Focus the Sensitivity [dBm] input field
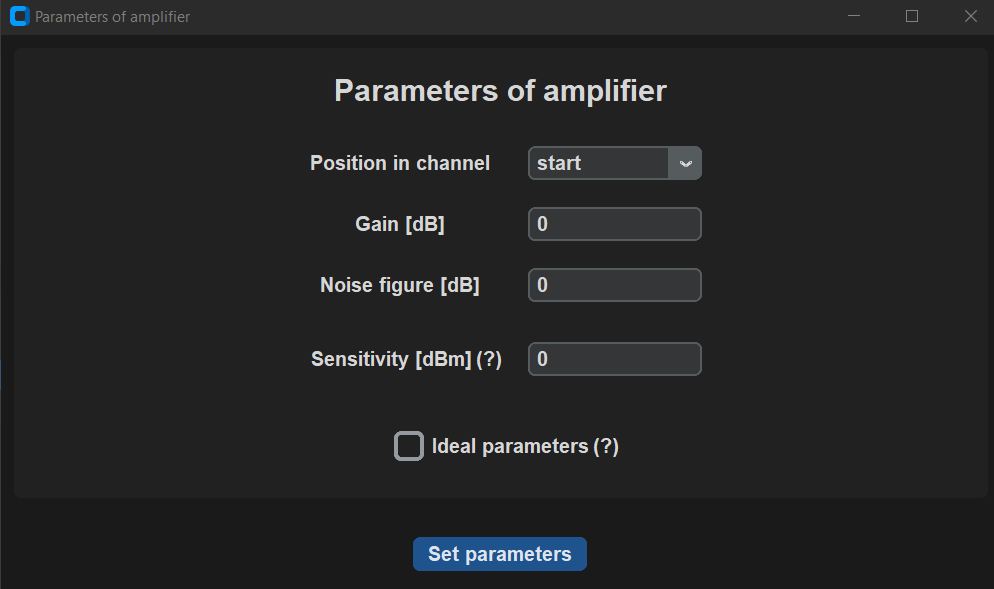 pos(614,359)
